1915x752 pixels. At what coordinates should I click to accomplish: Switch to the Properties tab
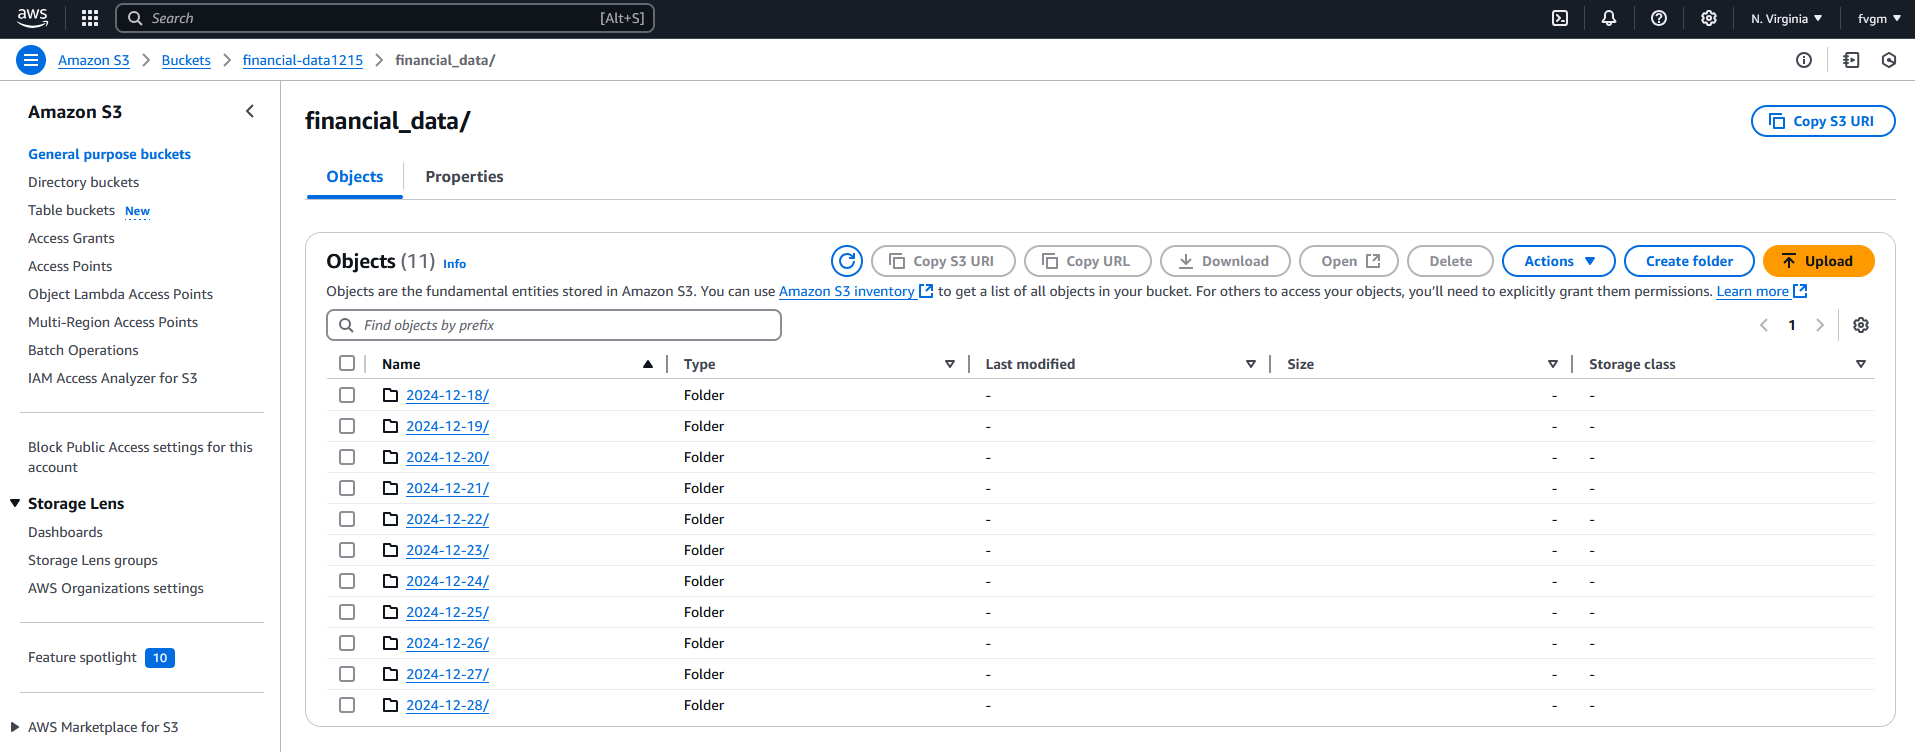tap(464, 177)
